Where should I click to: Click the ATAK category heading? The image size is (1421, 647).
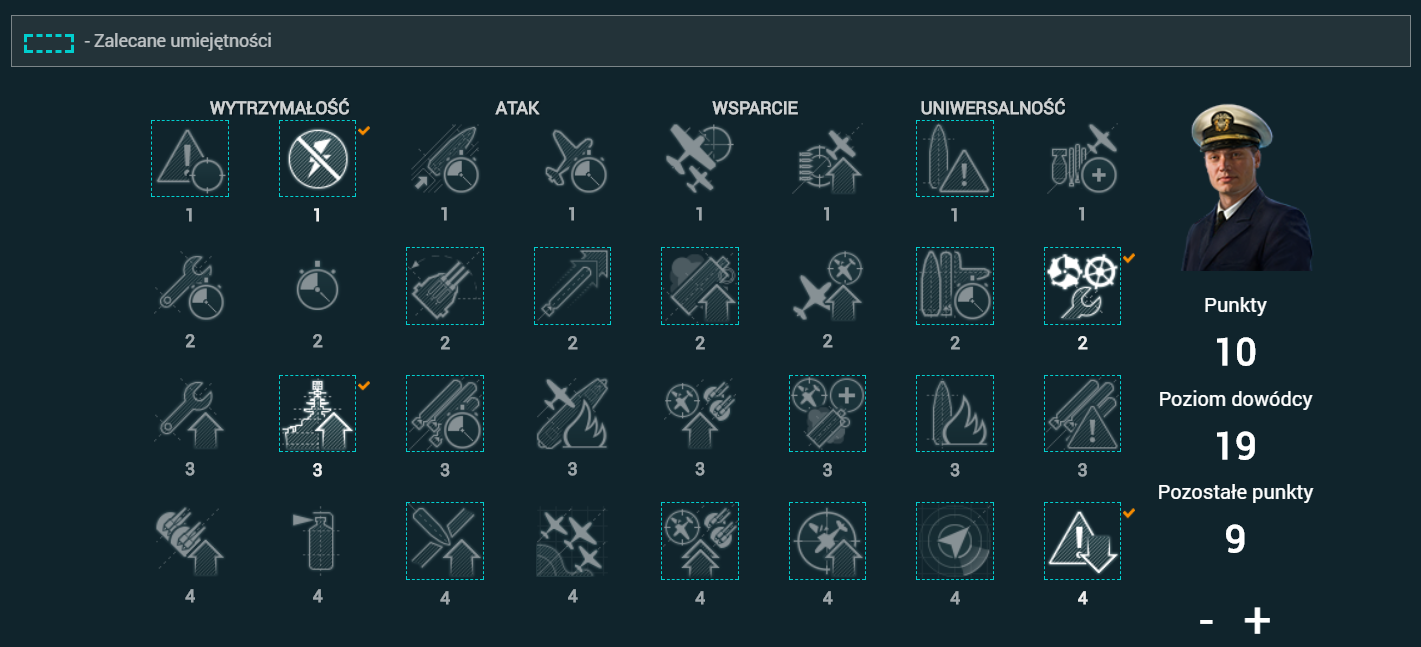(x=517, y=108)
